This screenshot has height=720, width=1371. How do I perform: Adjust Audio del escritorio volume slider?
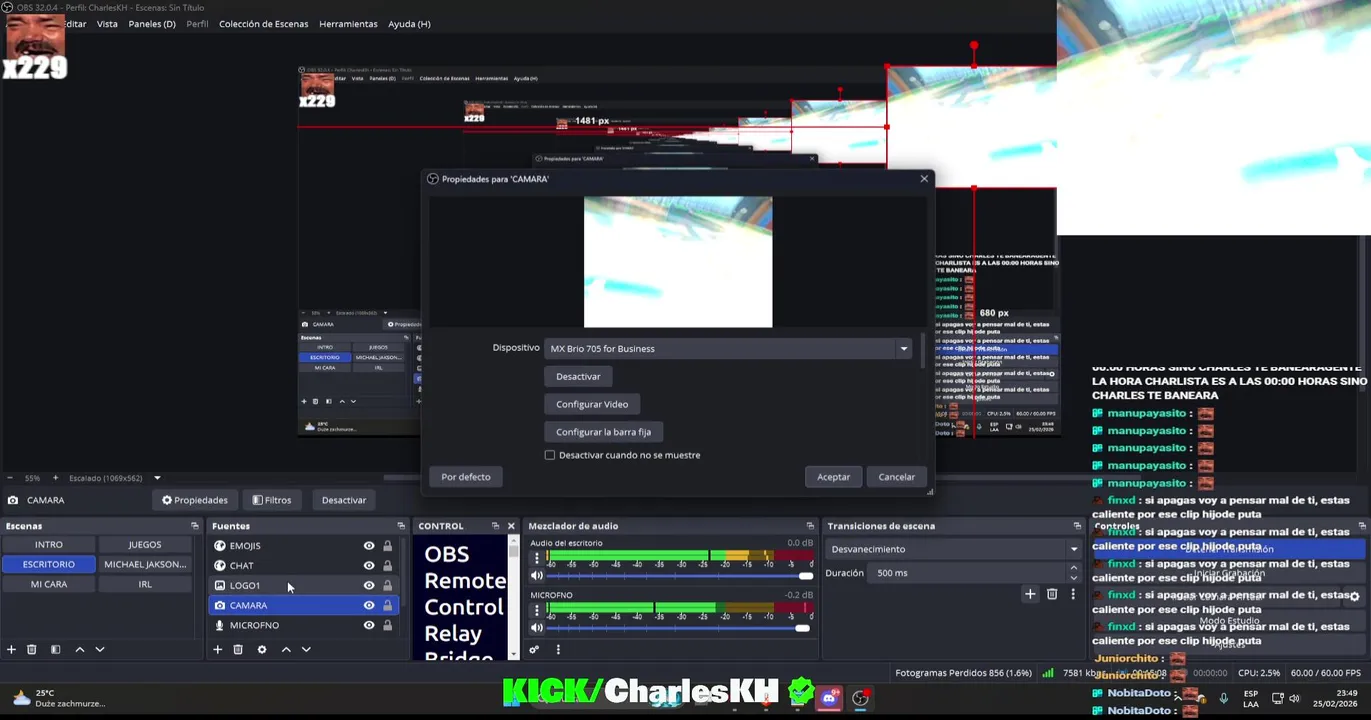click(x=805, y=576)
